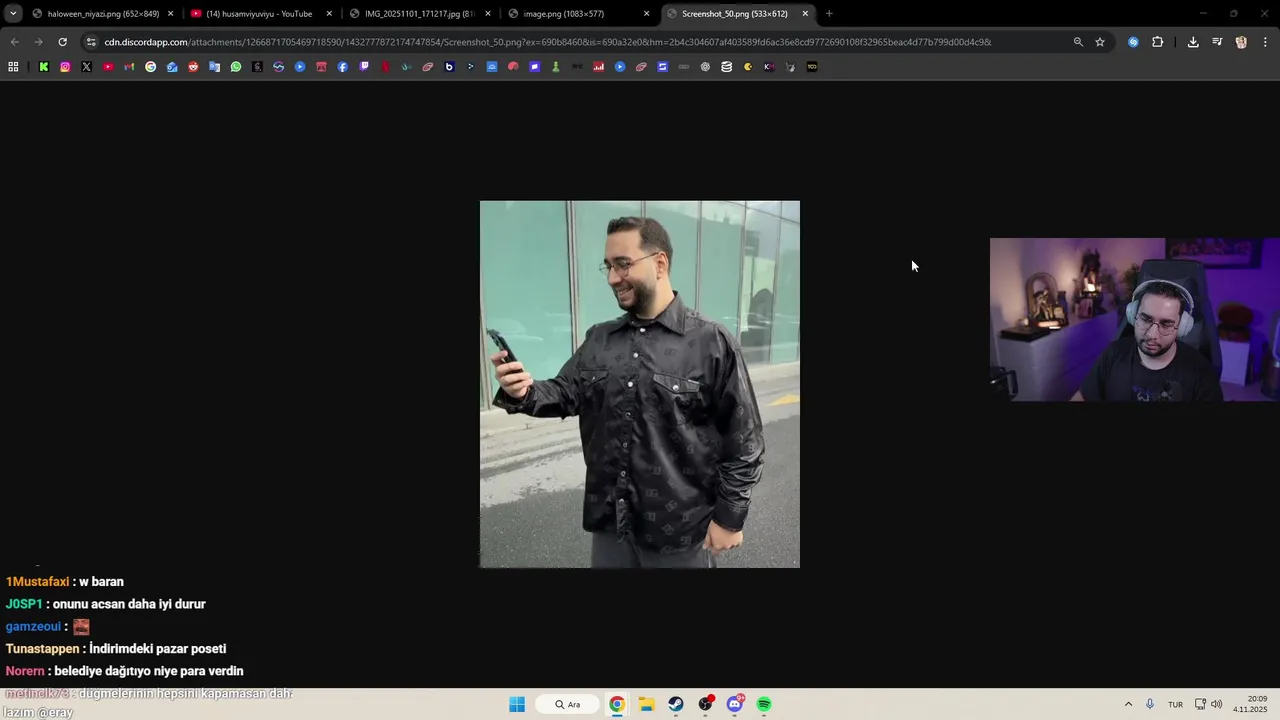The image size is (1280, 720).
Task: Open Chrome three-dot menu
Action: click(x=1266, y=42)
